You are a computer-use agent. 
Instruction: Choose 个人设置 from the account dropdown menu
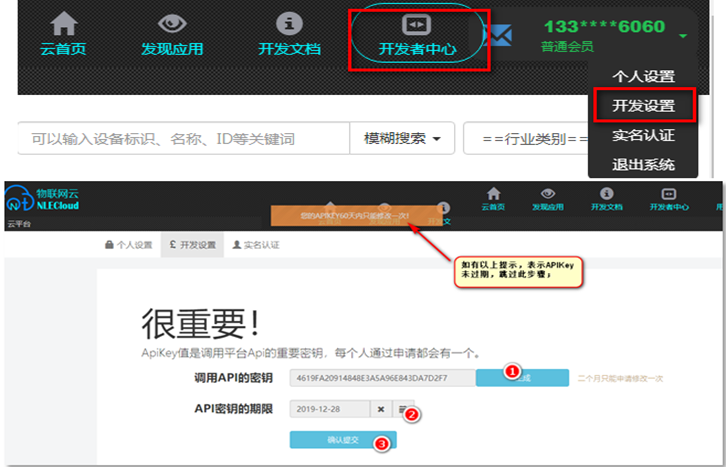pos(643,76)
